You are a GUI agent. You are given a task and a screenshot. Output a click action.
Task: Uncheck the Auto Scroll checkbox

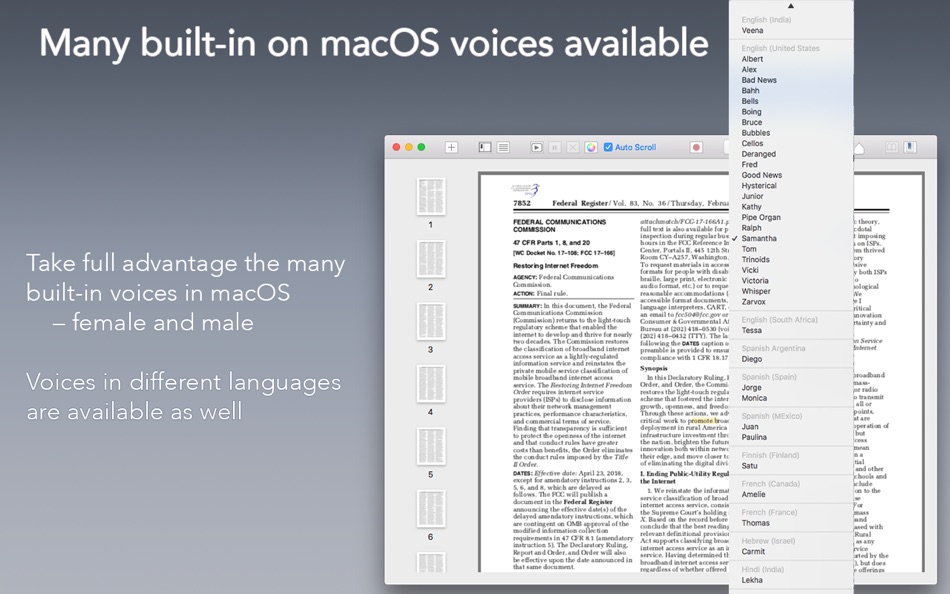tap(608, 147)
